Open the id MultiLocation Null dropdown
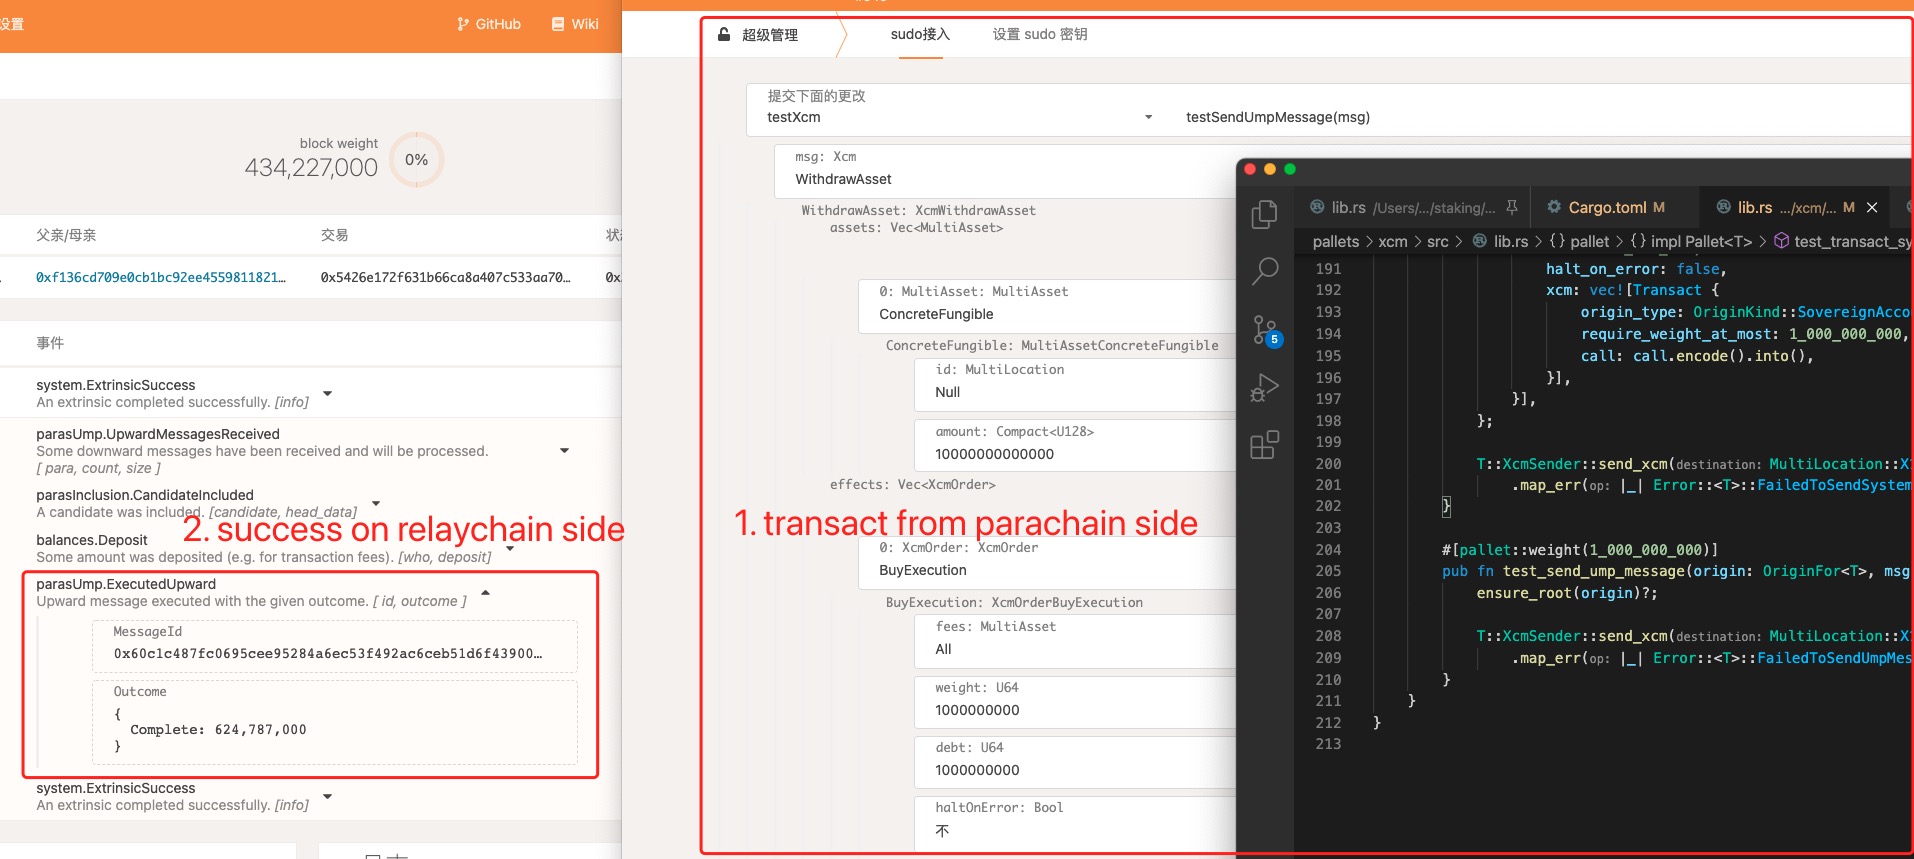The image size is (1914, 859). pyautogui.click(x=1075, y=384)
